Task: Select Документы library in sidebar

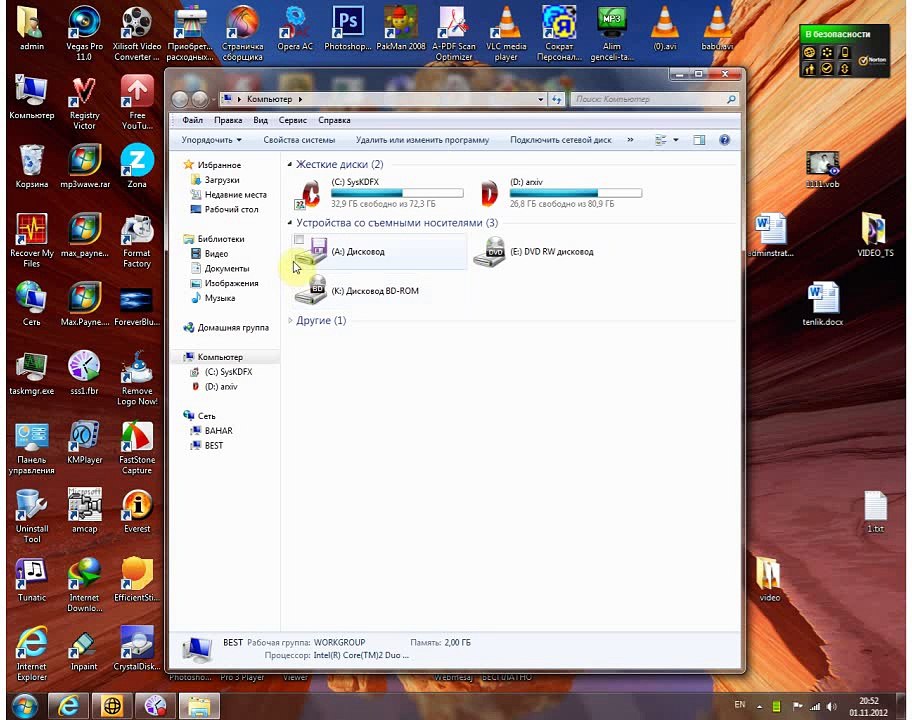Action: pos(226,269)
